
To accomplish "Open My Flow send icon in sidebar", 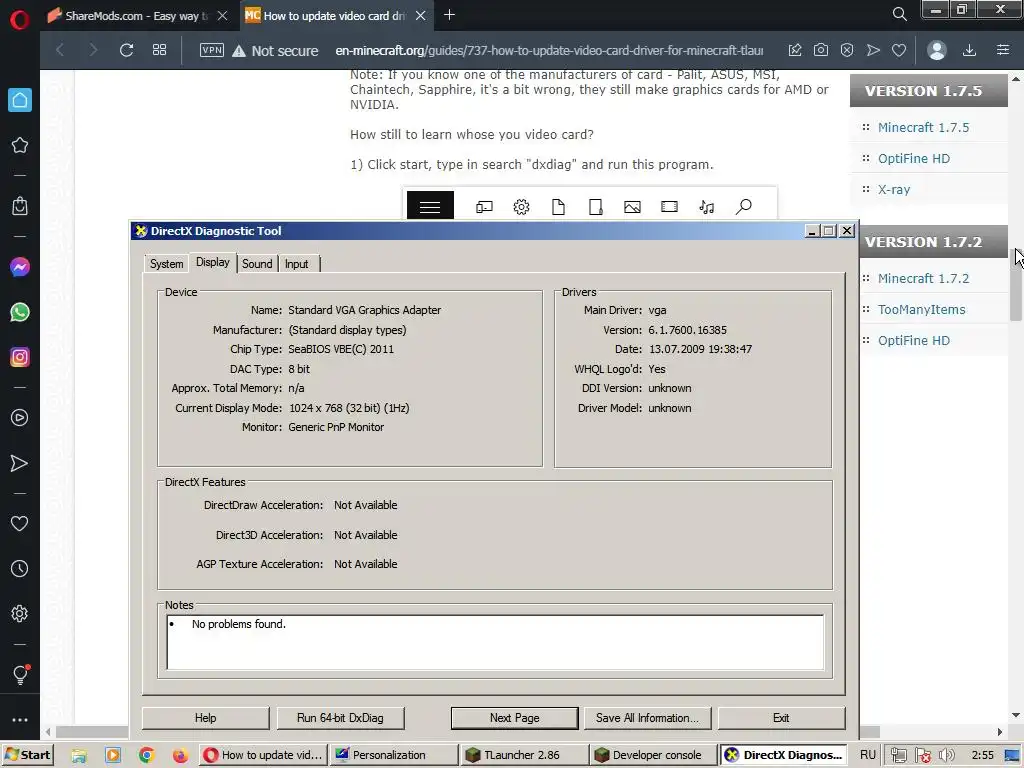I will tap(20, 463).
